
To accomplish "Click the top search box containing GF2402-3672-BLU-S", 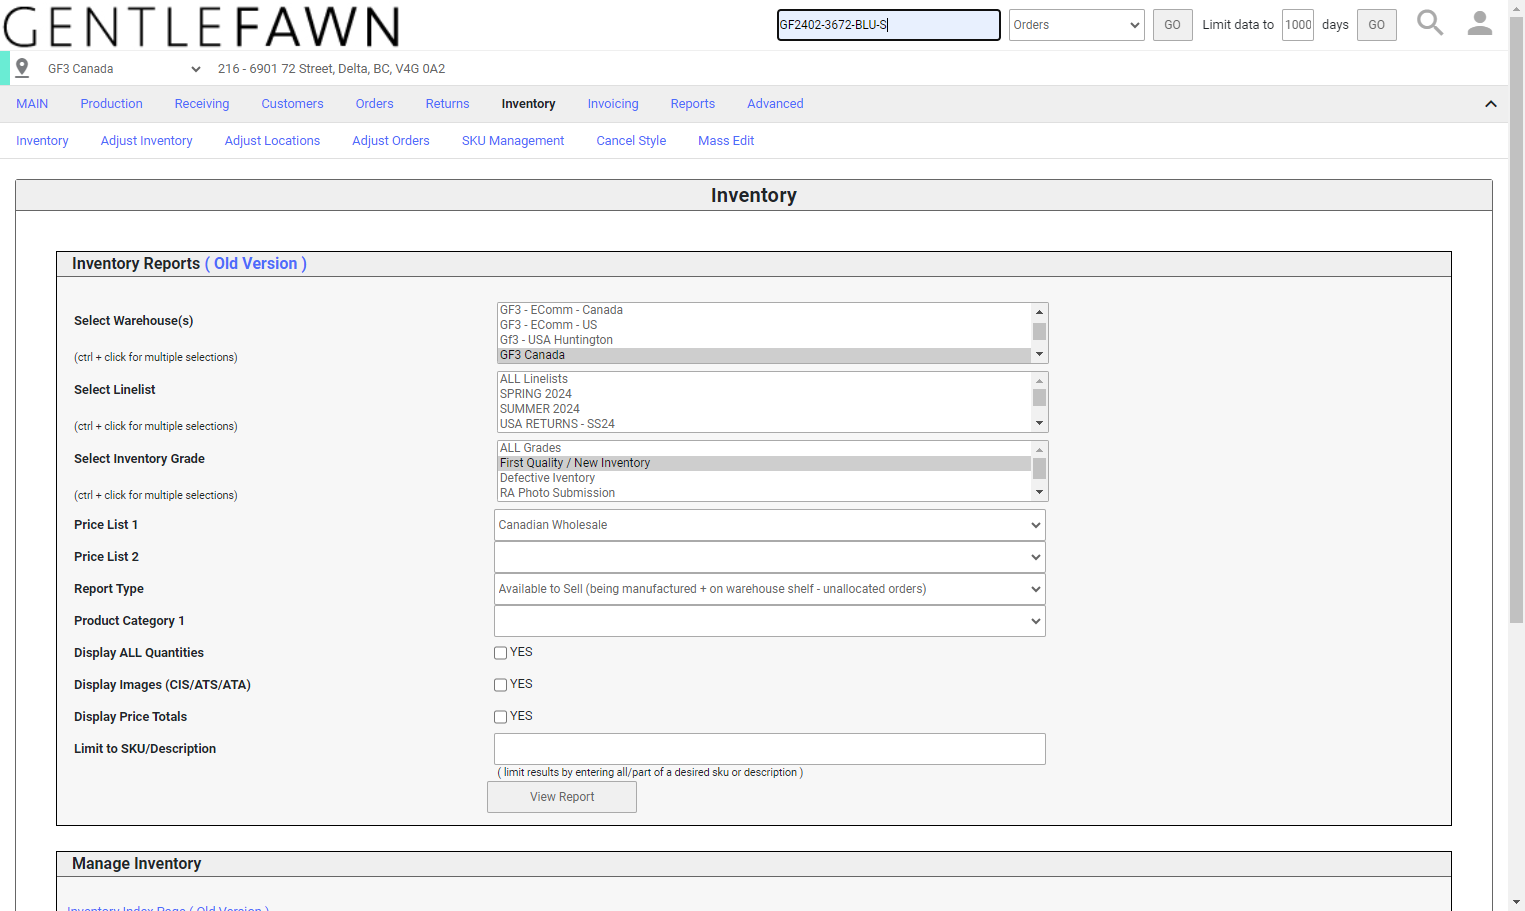I will tap(889, 25).
